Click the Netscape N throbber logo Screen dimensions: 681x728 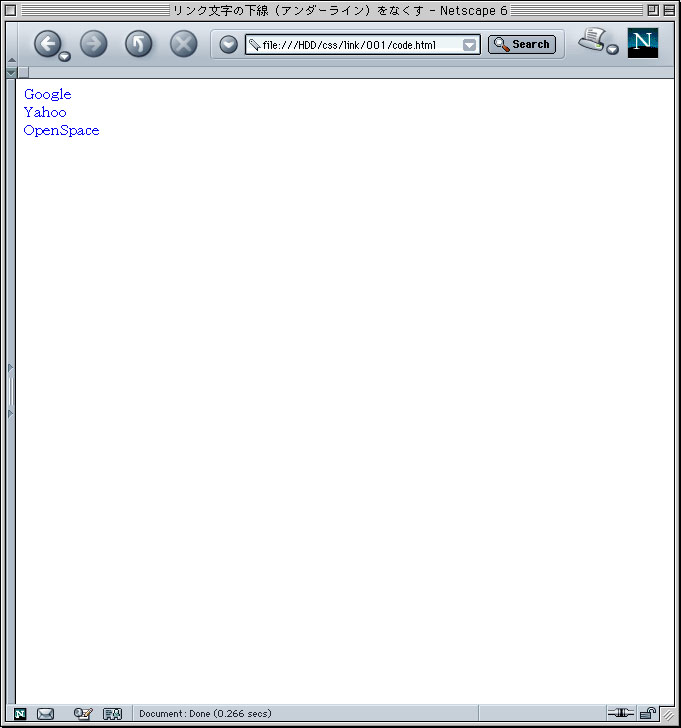click(642, 43)
